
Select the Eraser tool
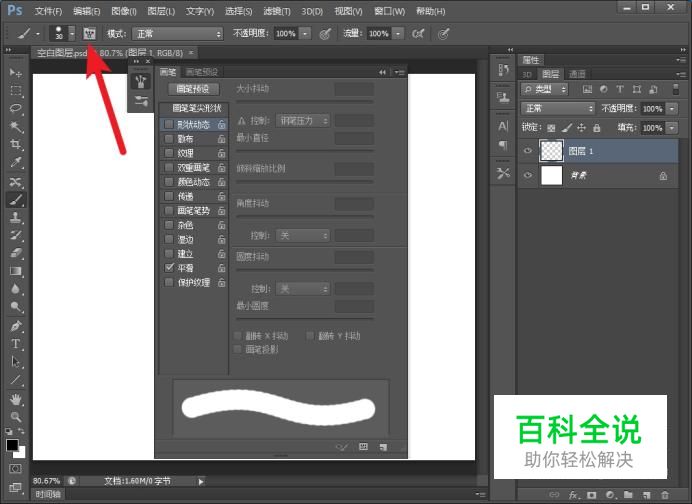(16, 253)
